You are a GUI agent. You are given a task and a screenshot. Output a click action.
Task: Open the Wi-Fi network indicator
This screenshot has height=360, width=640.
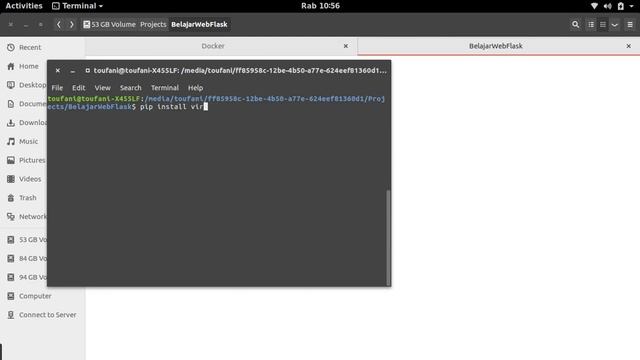pos(594,6)
